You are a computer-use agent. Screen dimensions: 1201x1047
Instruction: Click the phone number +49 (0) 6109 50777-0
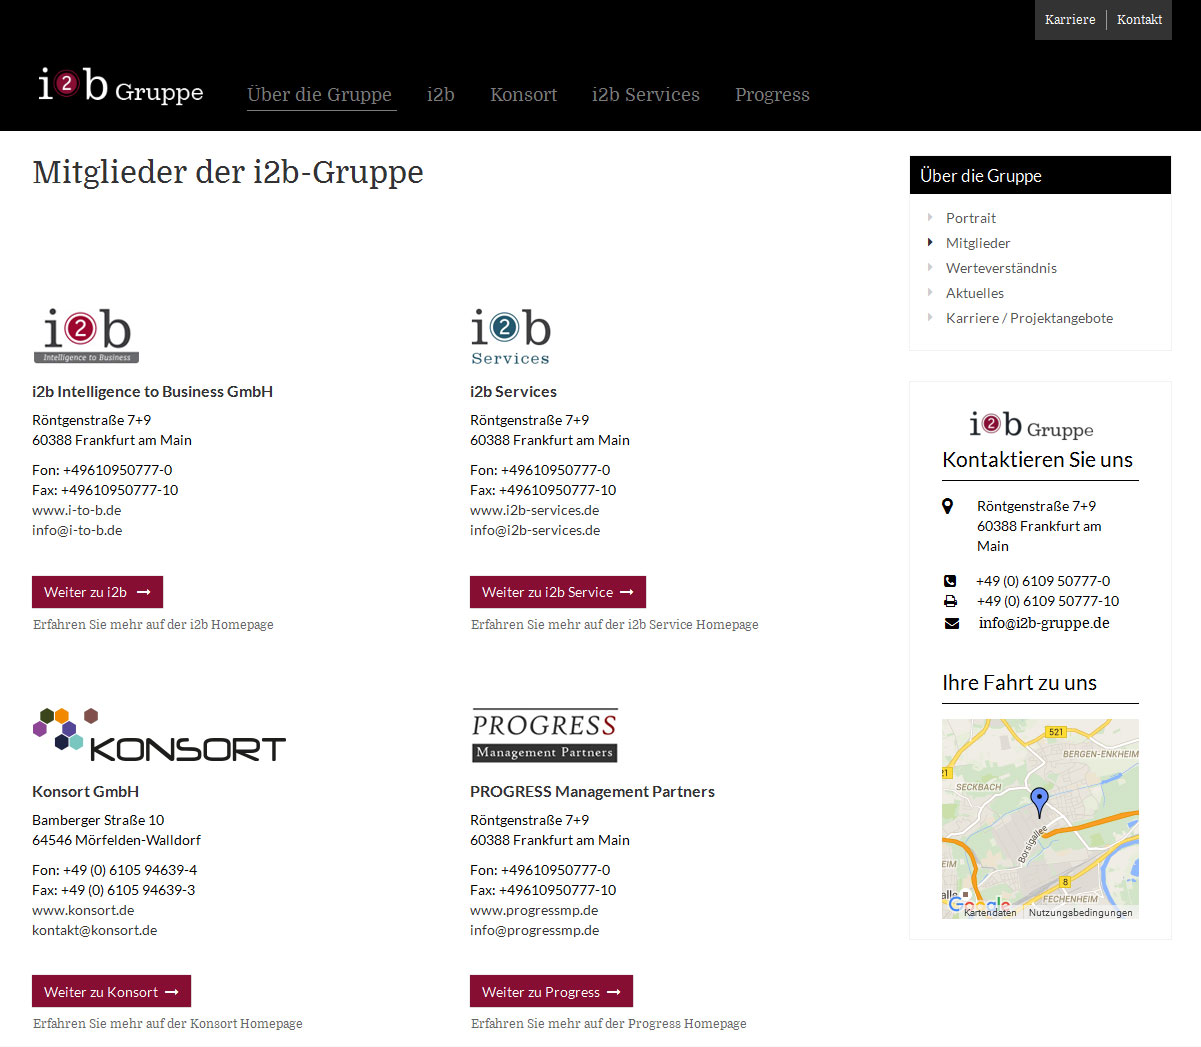click(1043, 581)
